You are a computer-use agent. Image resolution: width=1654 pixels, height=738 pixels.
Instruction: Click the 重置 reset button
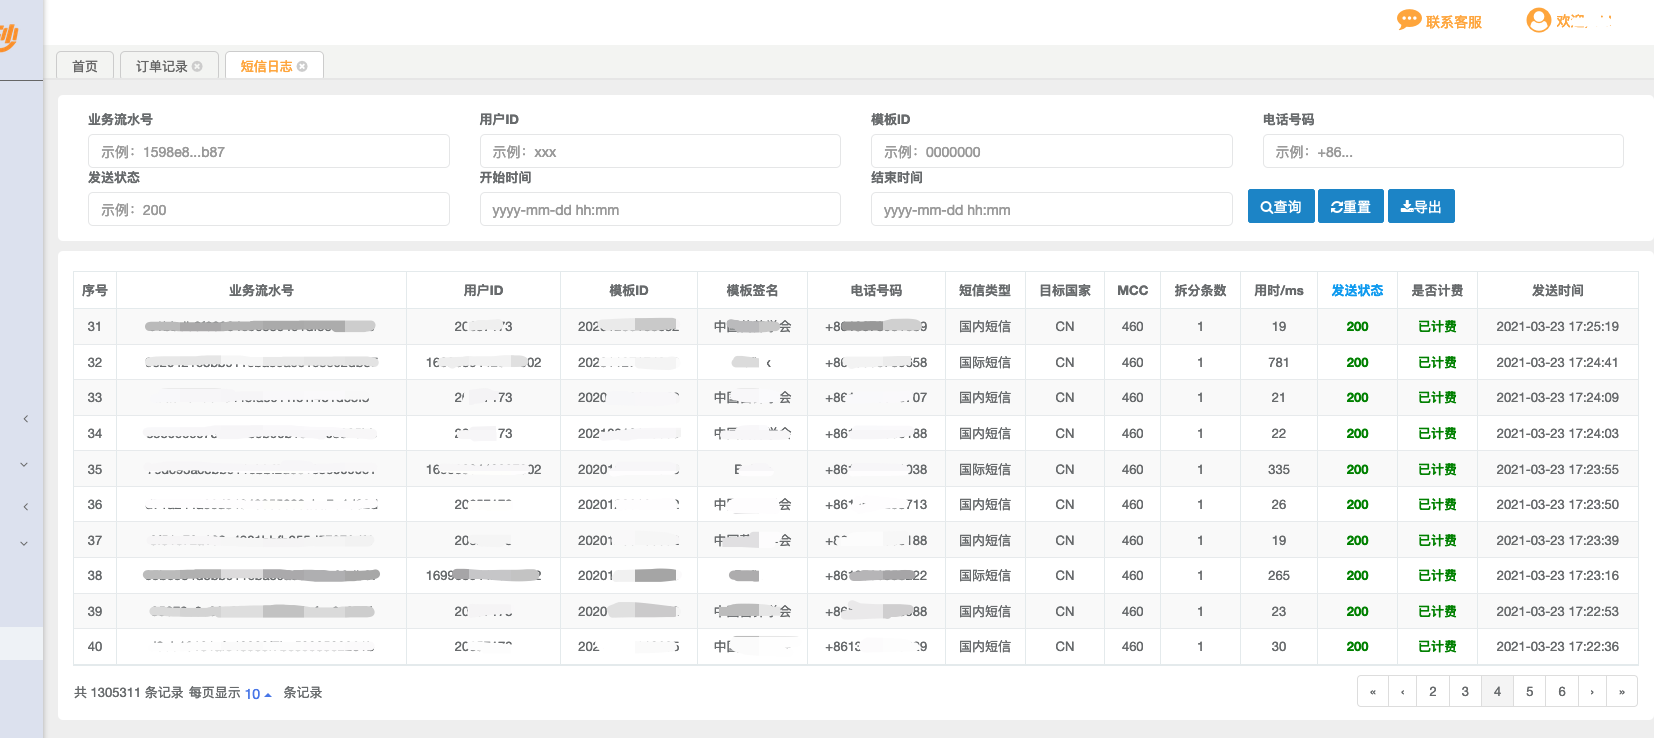point(1351,206)
